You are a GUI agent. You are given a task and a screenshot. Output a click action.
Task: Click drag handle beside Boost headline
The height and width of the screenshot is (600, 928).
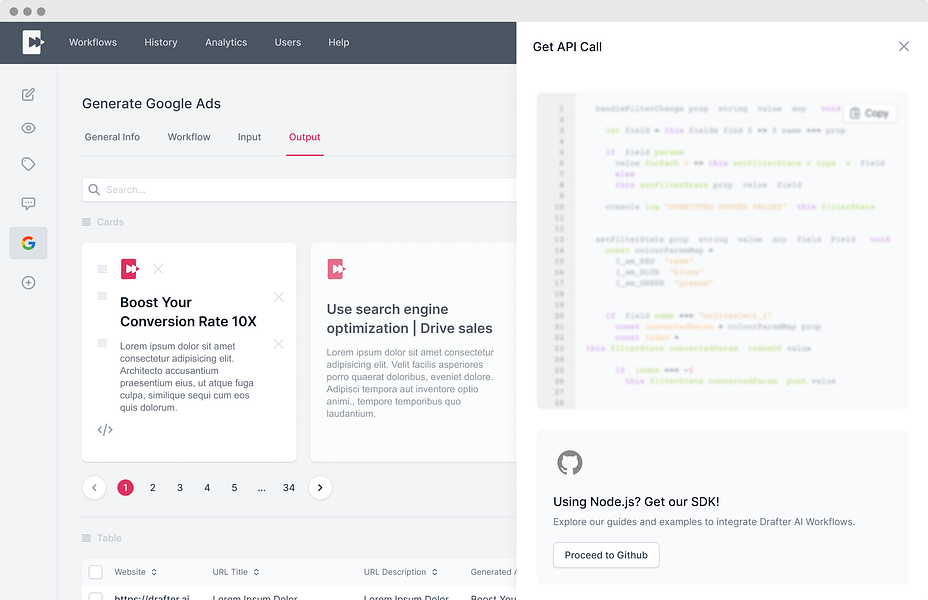click(x=102, y=296)
